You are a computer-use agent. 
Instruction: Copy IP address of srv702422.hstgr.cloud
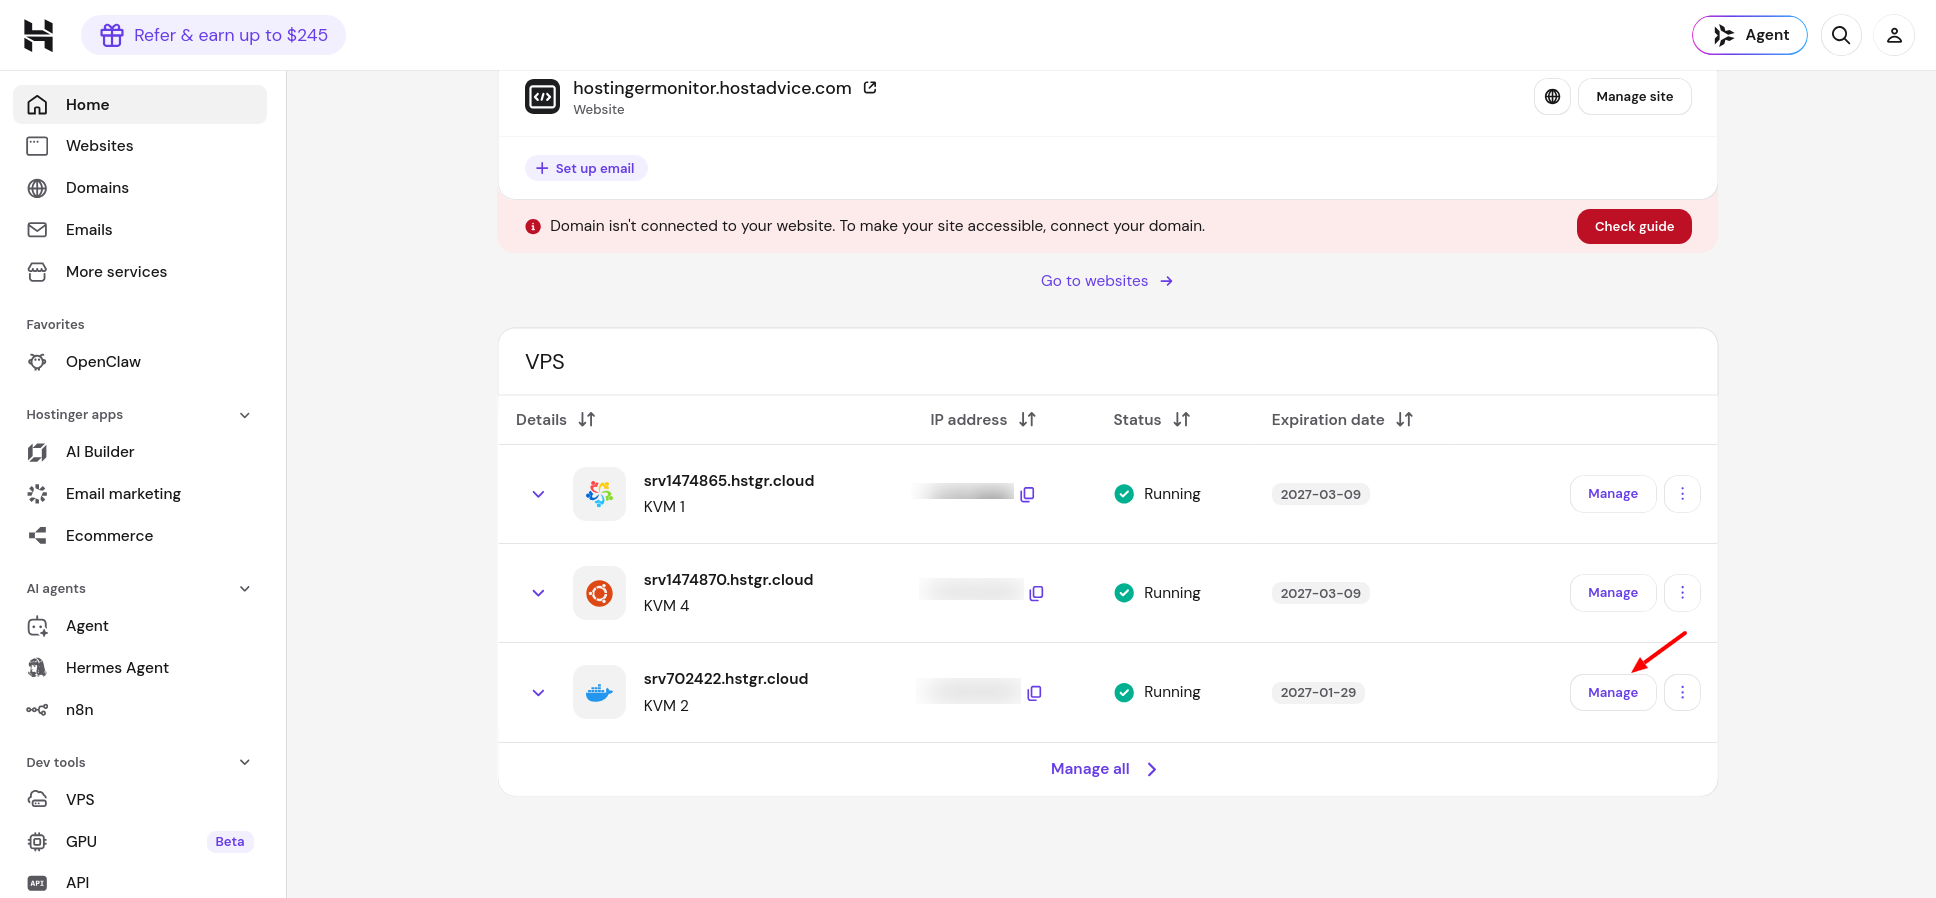tap(1034, 692)
